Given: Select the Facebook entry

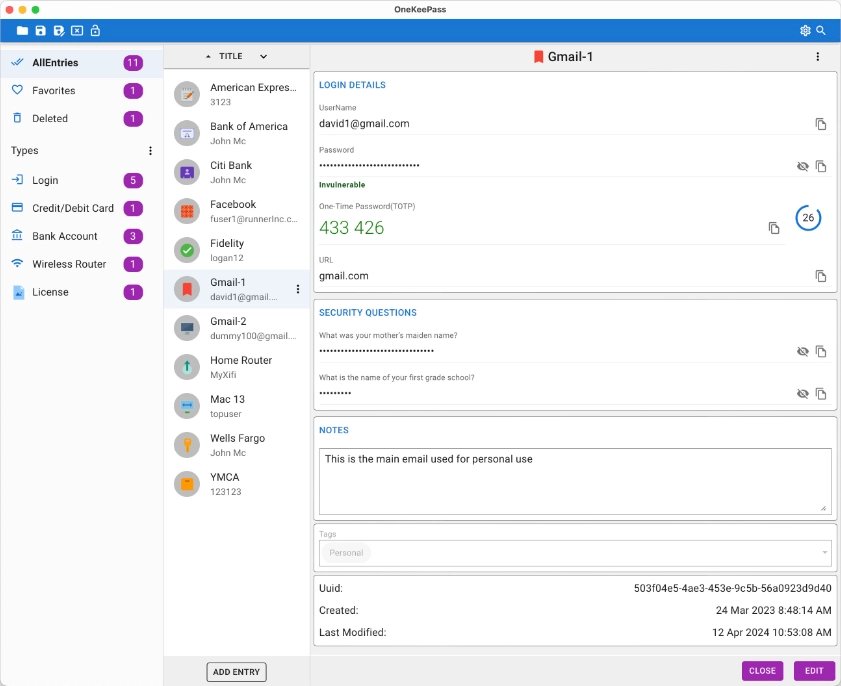Looking at the screenshot, I should (x=237, y=211).
